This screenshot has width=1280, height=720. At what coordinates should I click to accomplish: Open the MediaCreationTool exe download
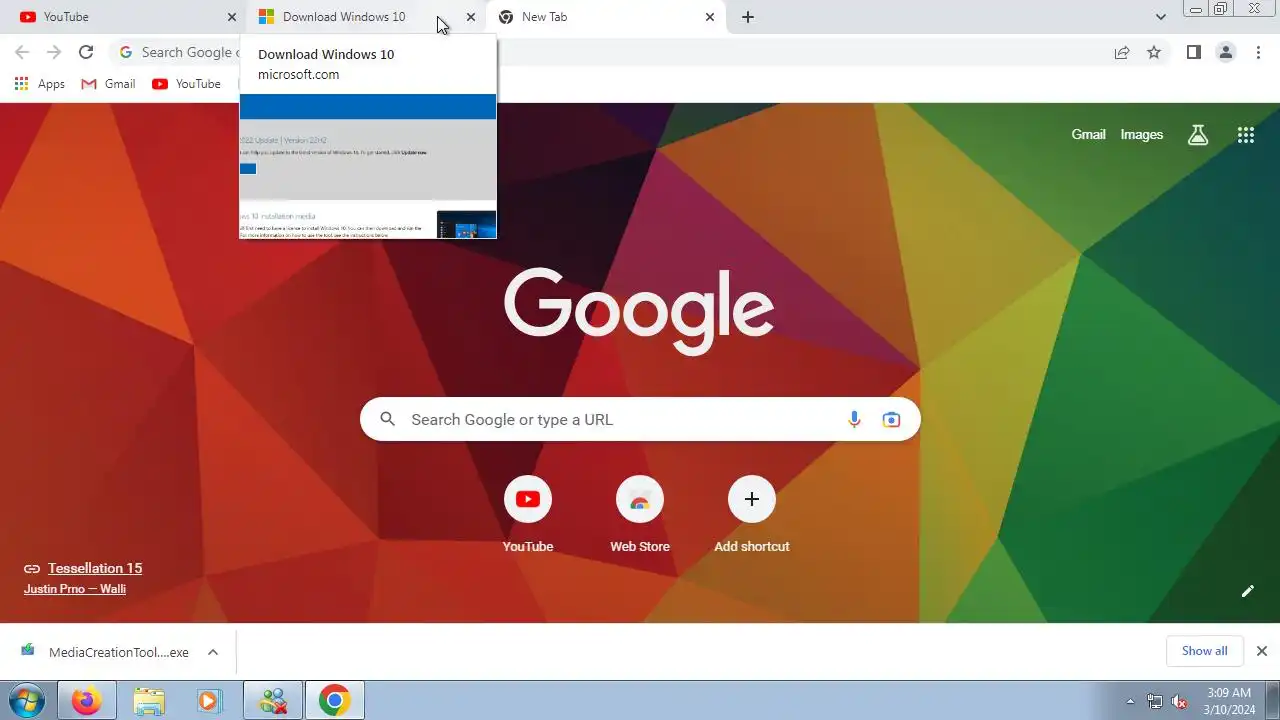(106, 652)
